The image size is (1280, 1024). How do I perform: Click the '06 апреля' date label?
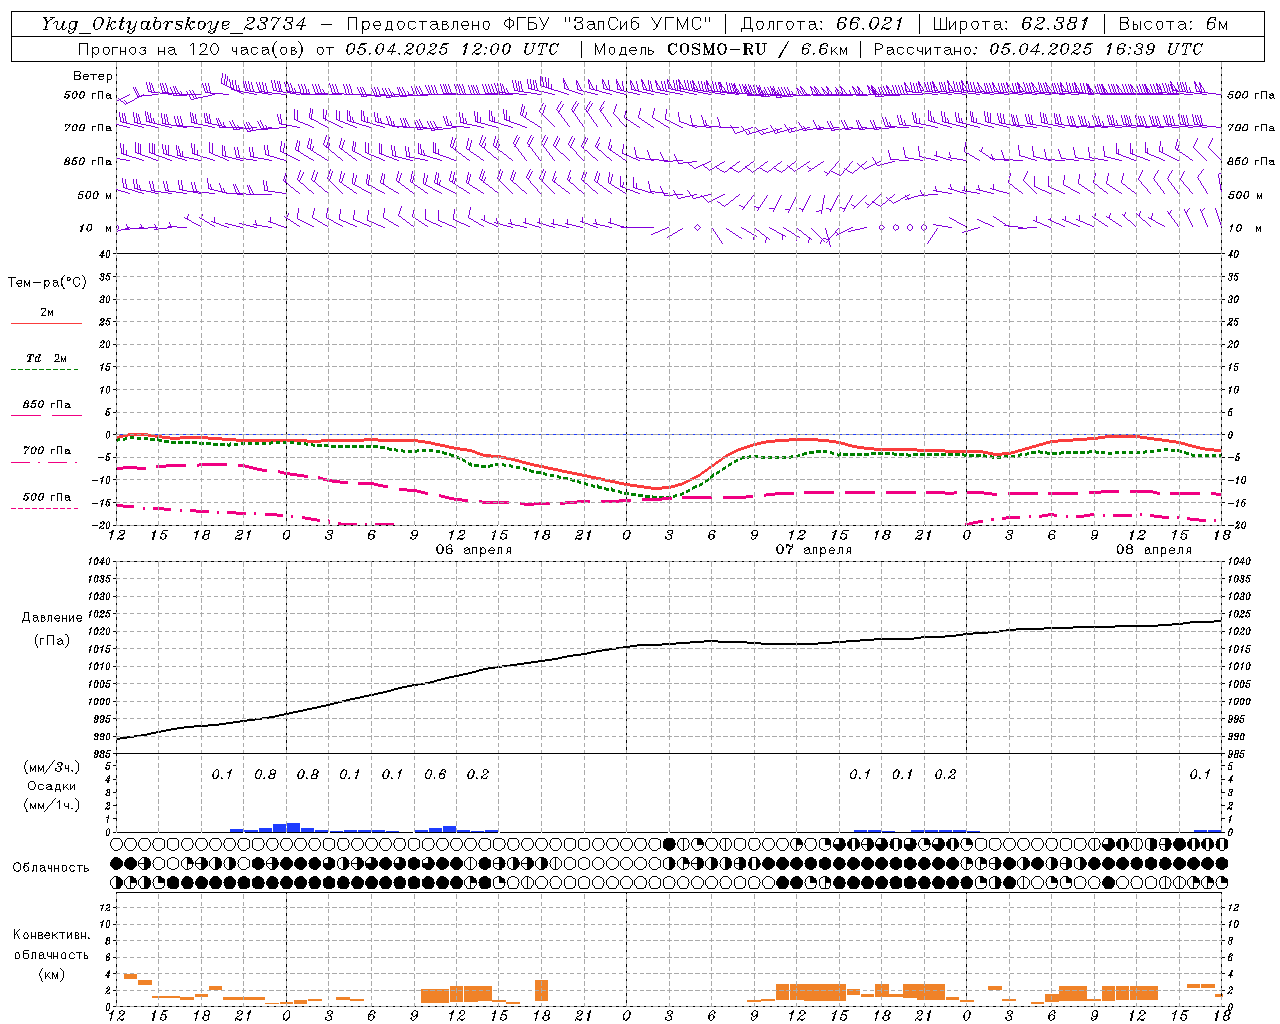[473, 550]
